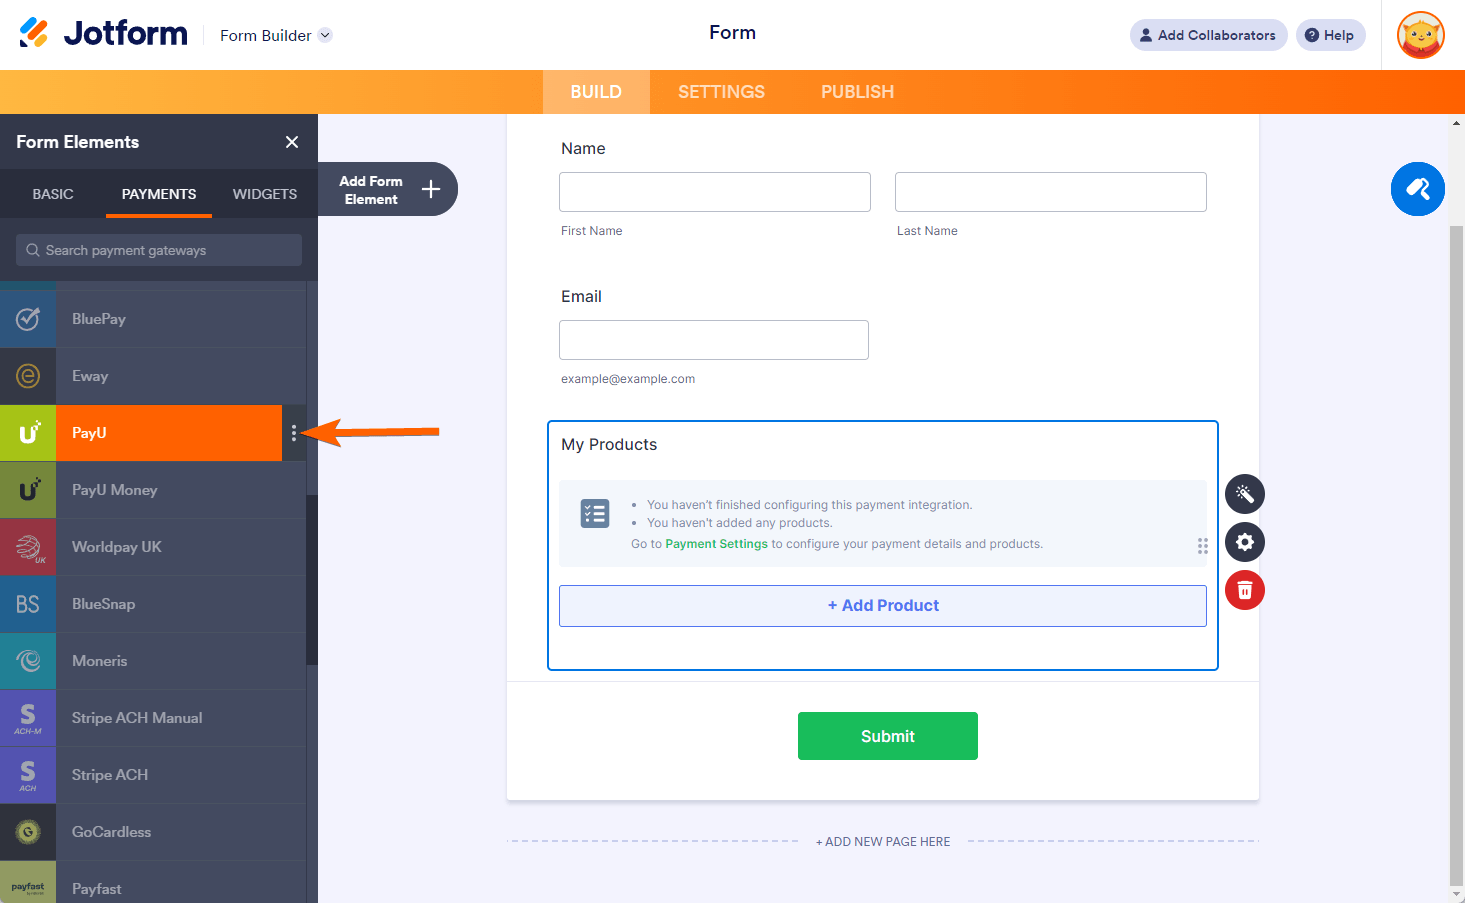Open the WIDGETS elements tab
1465x903 pixels.
[x=265, y=194]
